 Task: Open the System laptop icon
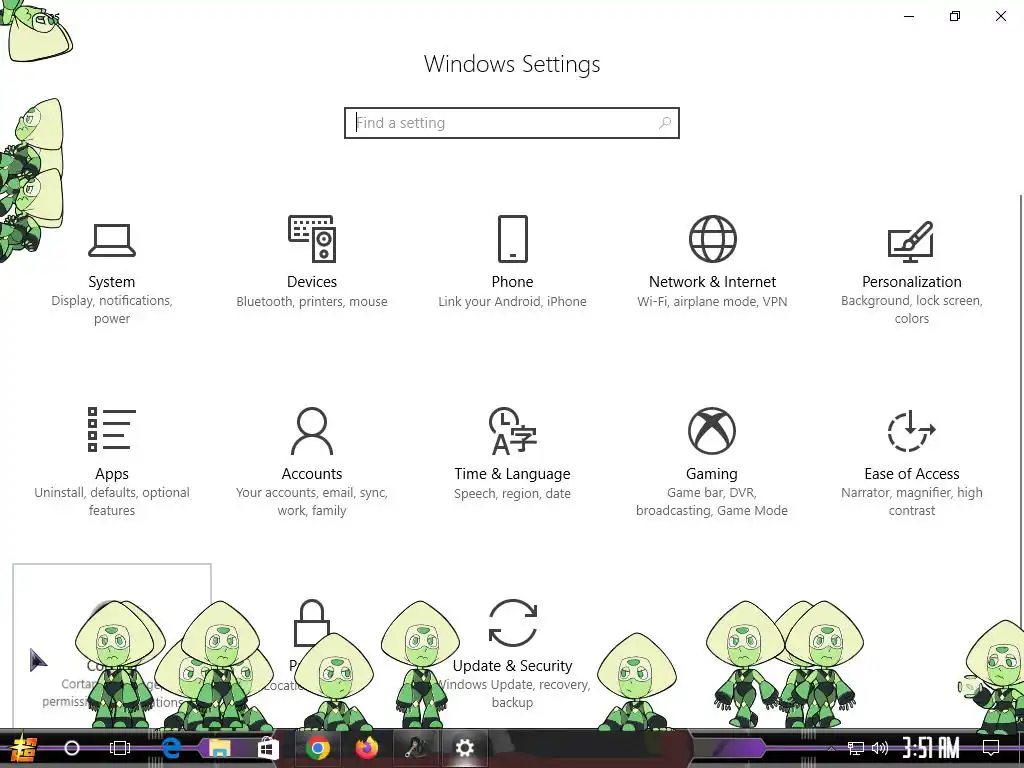tap(112, 240)
